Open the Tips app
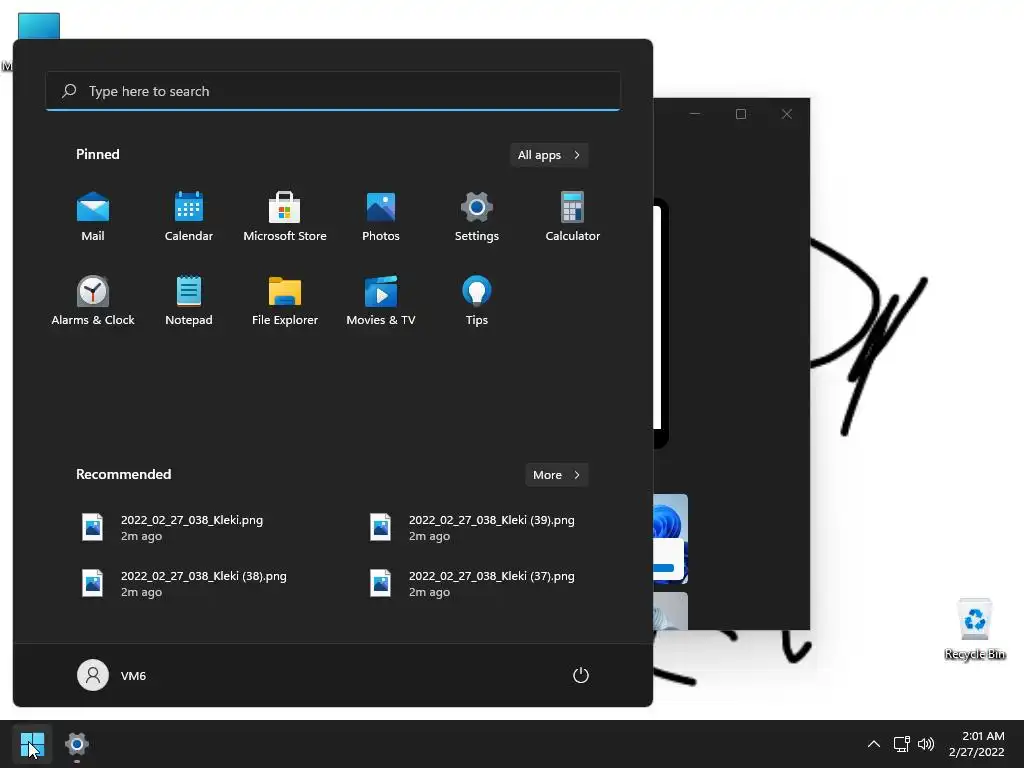The image size is (1024, 768). click(x=477, y=300)
